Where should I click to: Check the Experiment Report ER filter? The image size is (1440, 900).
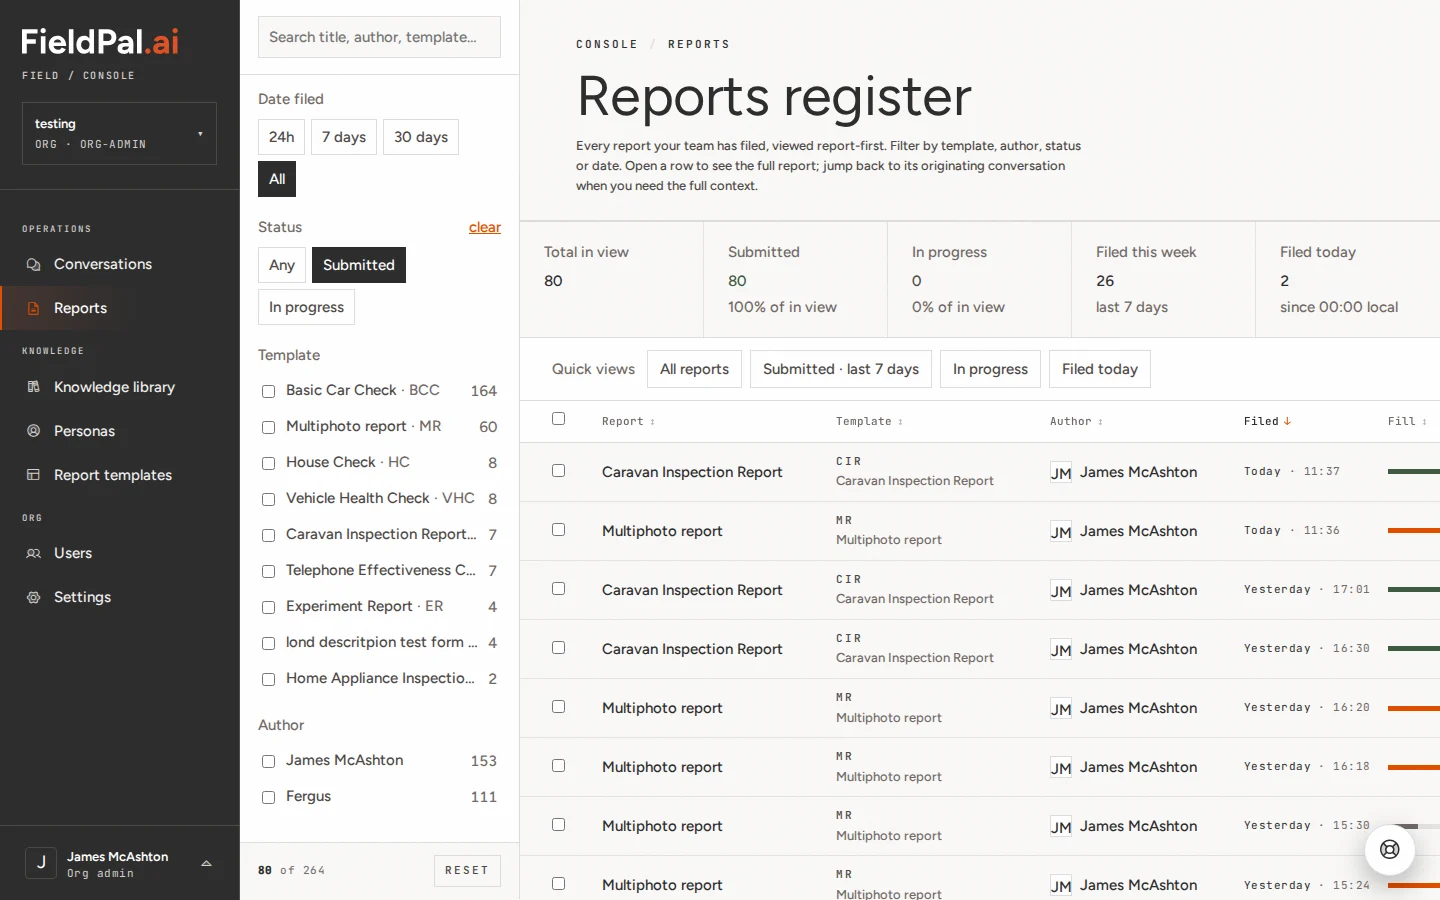tap(268, 607)
